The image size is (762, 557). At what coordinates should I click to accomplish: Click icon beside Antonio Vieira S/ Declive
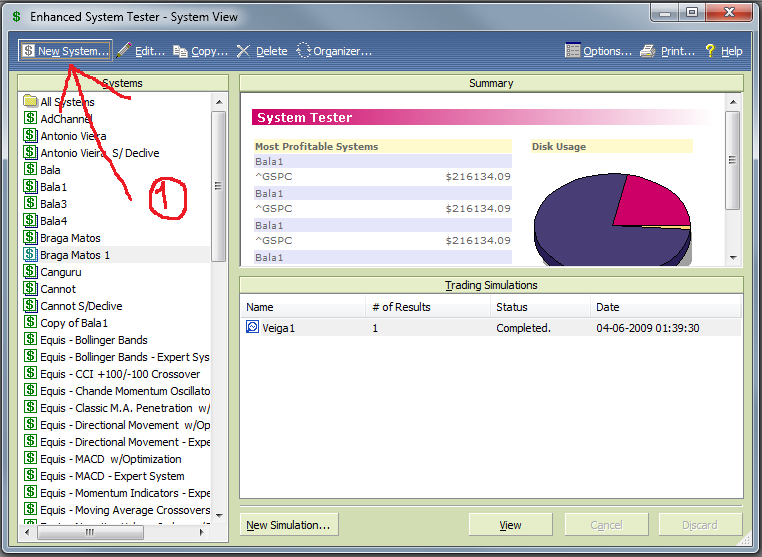pos(30,152)
